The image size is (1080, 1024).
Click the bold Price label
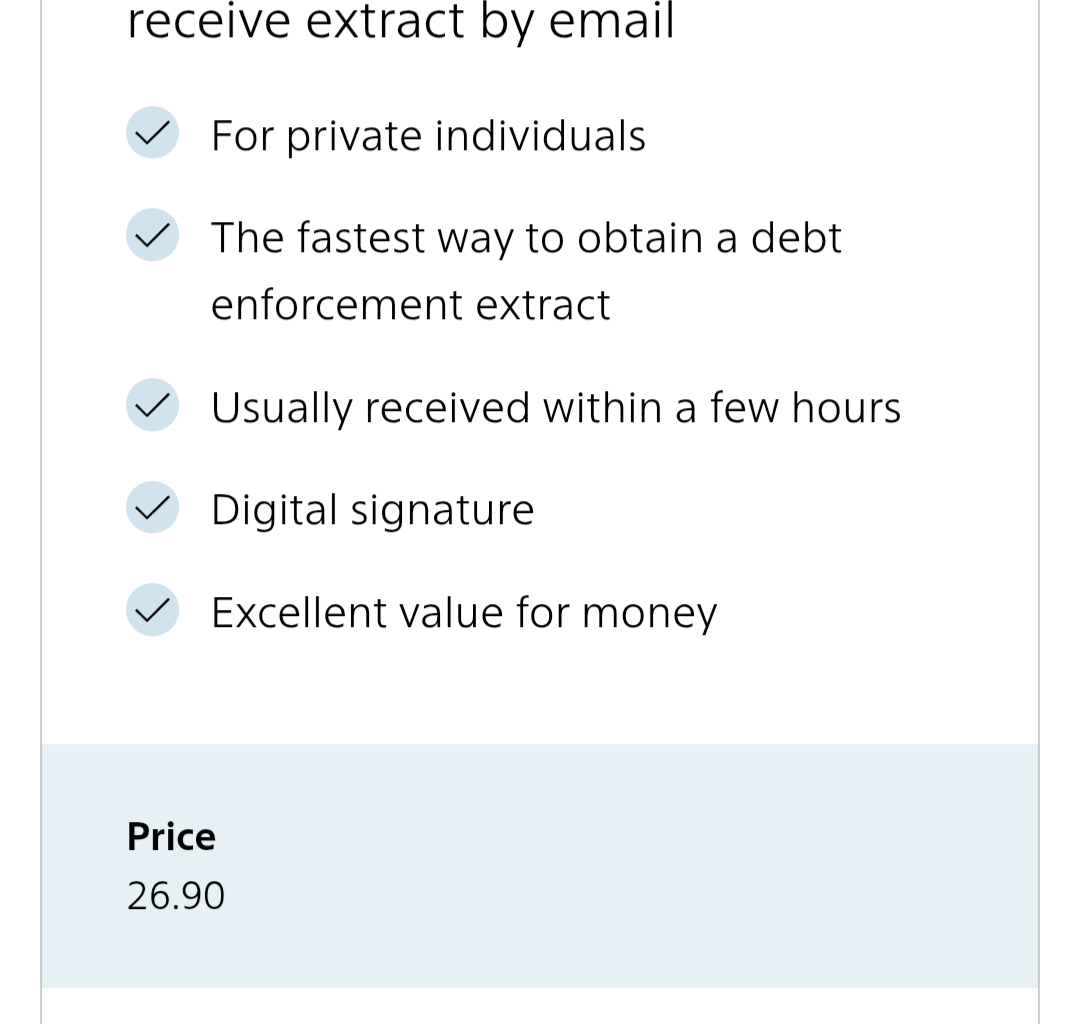pyautogui.click(x=171, y=836)
